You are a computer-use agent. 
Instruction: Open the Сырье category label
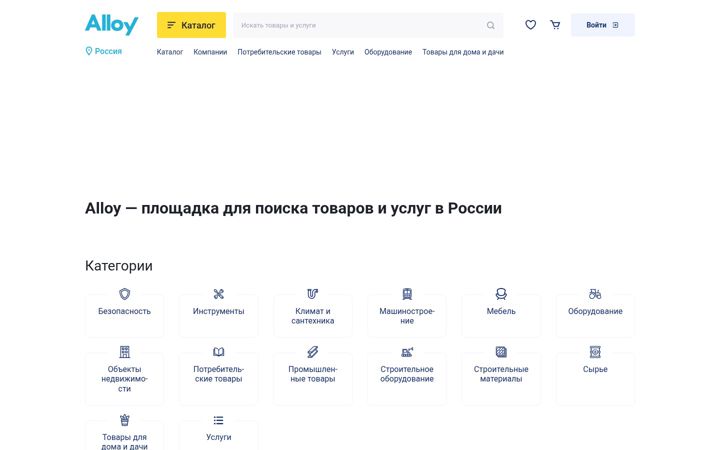pyautogui.click(x=595, y=370)
